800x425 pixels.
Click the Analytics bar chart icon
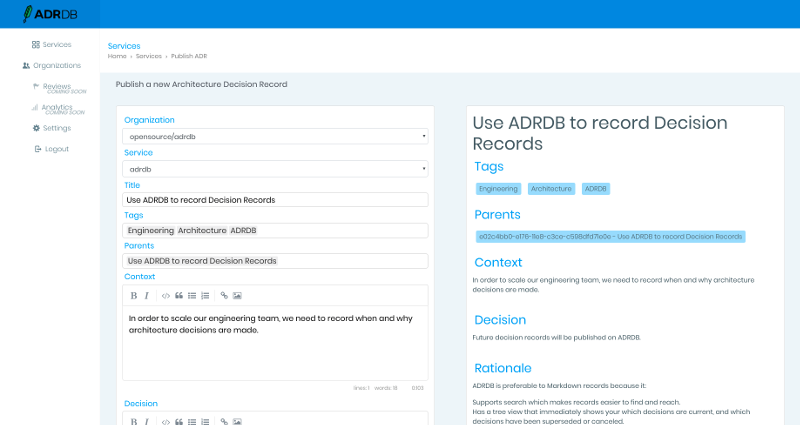[x=35, y=107]
